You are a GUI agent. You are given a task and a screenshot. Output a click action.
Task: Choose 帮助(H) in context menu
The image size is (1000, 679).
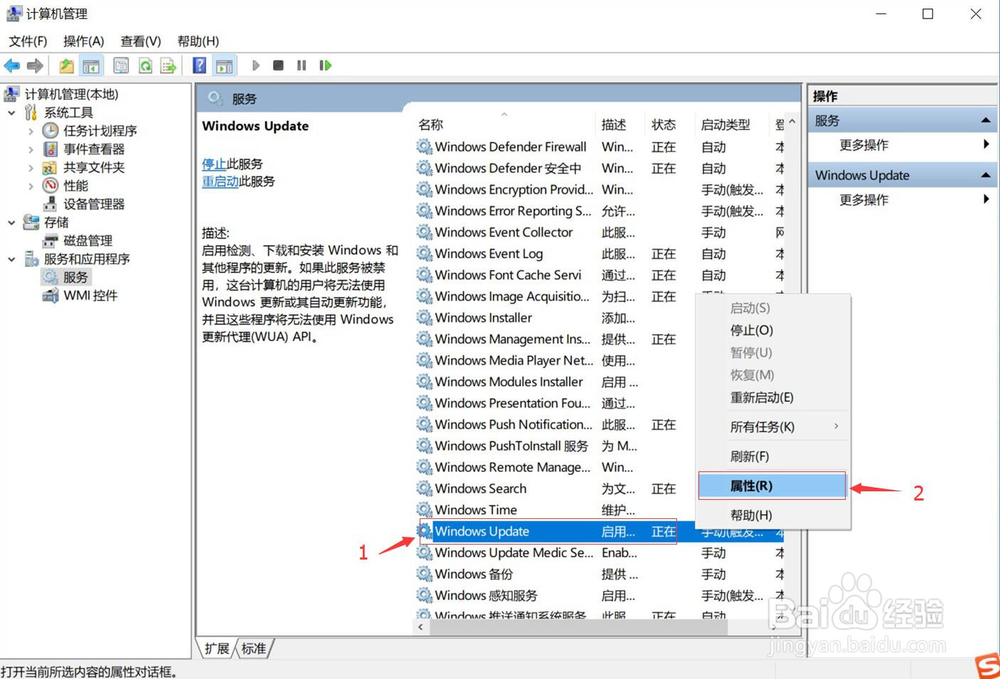tap(774, 515)
